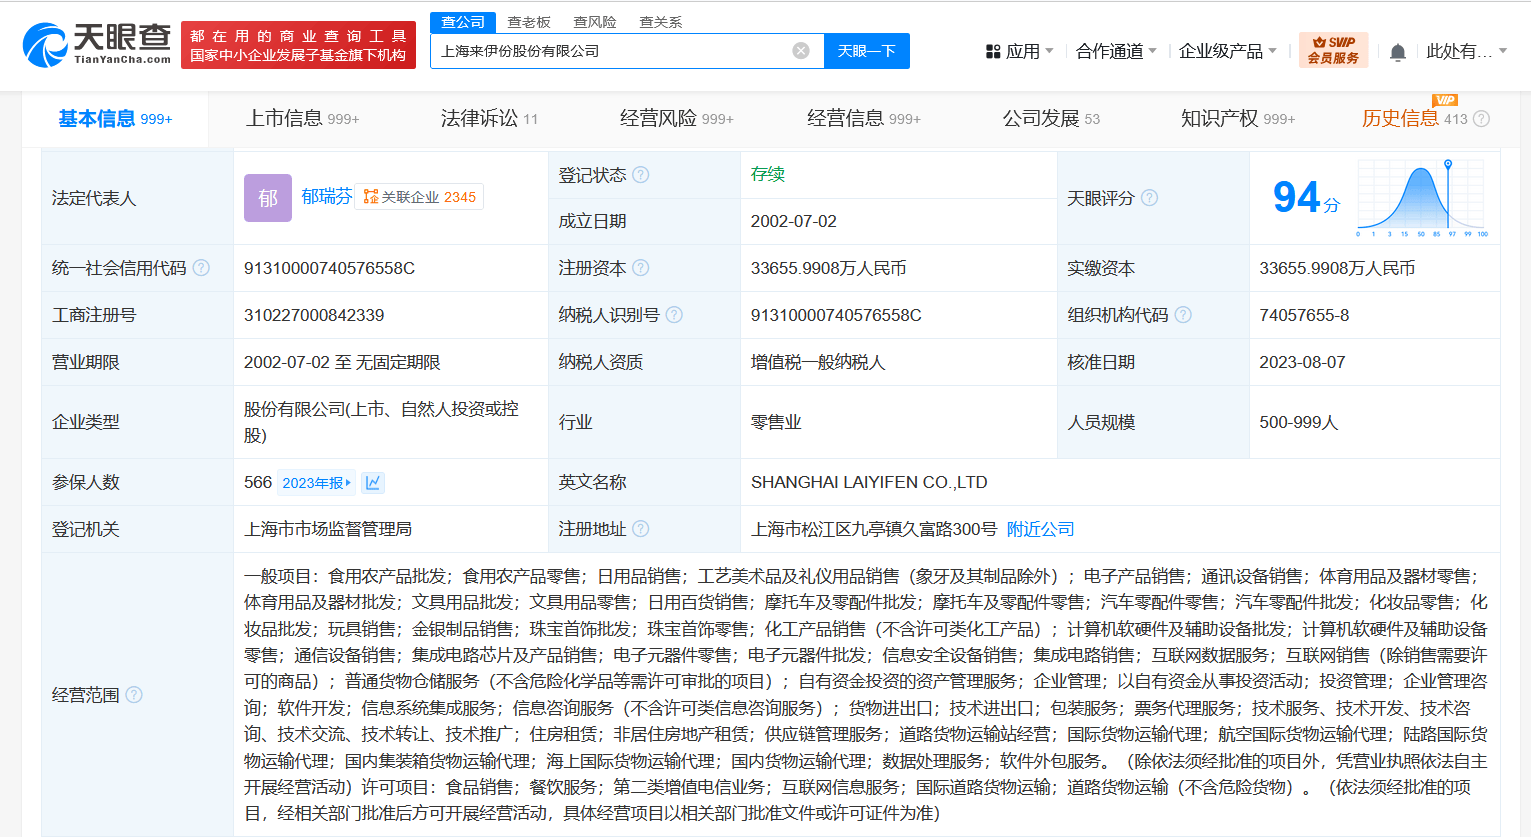Click help icon beside 登记状态
Viewport: 1531px width, 837px height.
pyautogui.click(x=641, y=175)
